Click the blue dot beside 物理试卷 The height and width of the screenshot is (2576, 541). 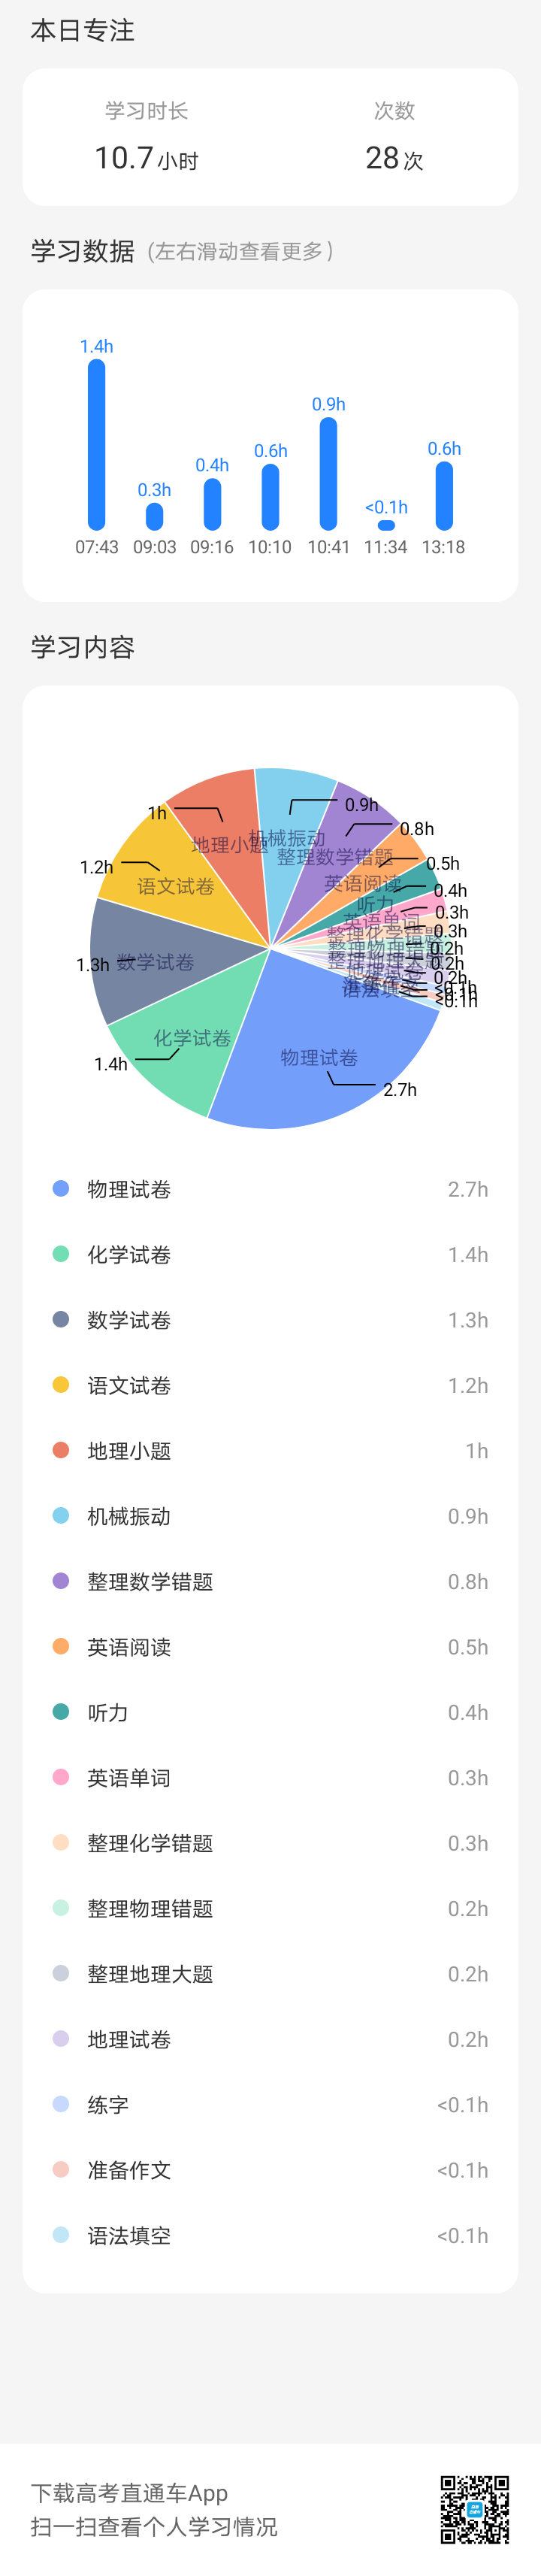click(x=61, y=1189)
